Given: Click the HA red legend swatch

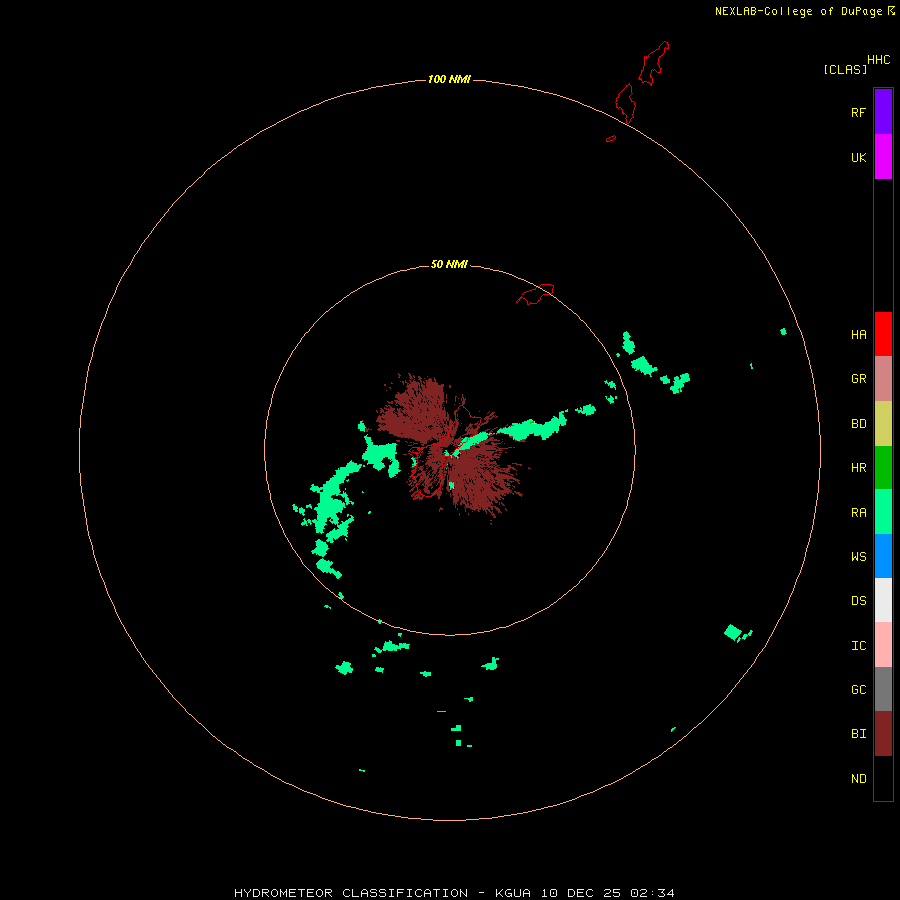Looking at the screenshot, I should (x=883, y=334).
